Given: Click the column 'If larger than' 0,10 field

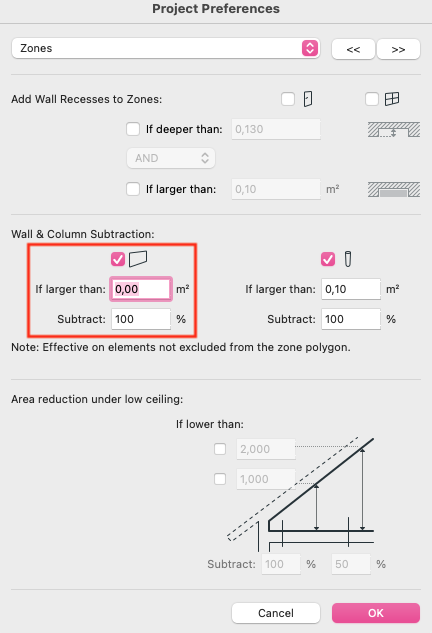Looking at the screenshot, I should [x=351, y=289].
